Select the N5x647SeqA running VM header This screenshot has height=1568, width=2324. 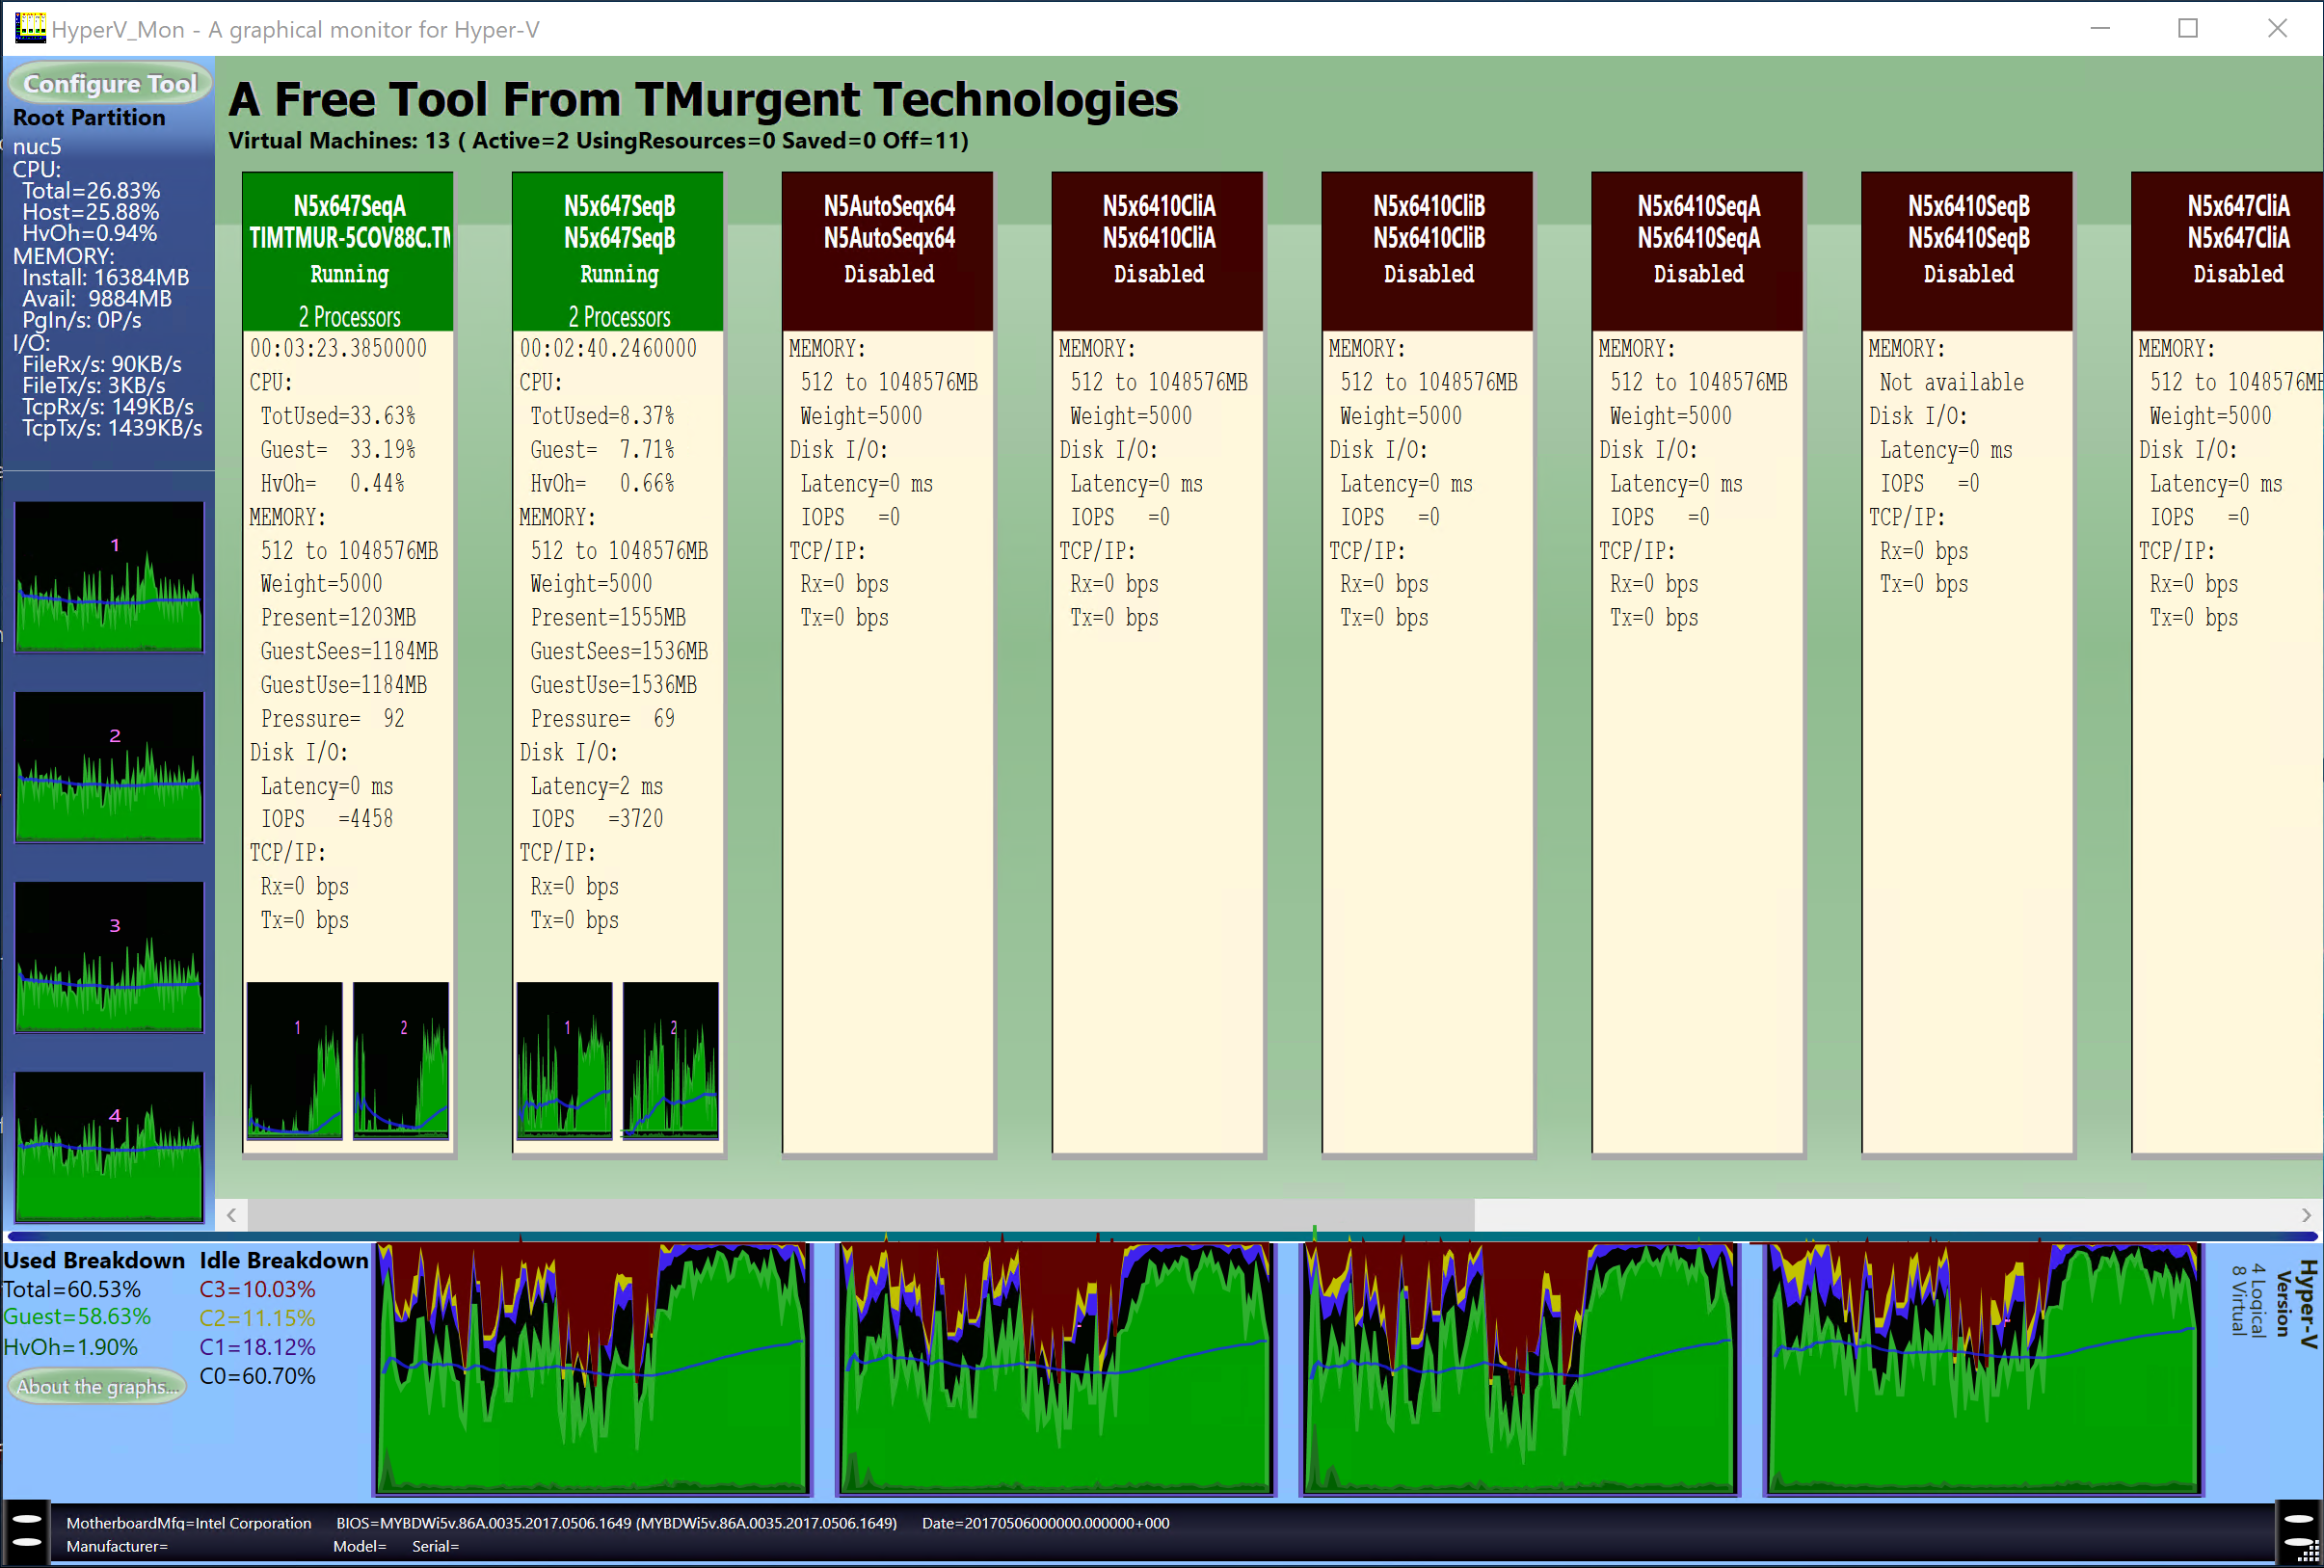pos(348,252)
